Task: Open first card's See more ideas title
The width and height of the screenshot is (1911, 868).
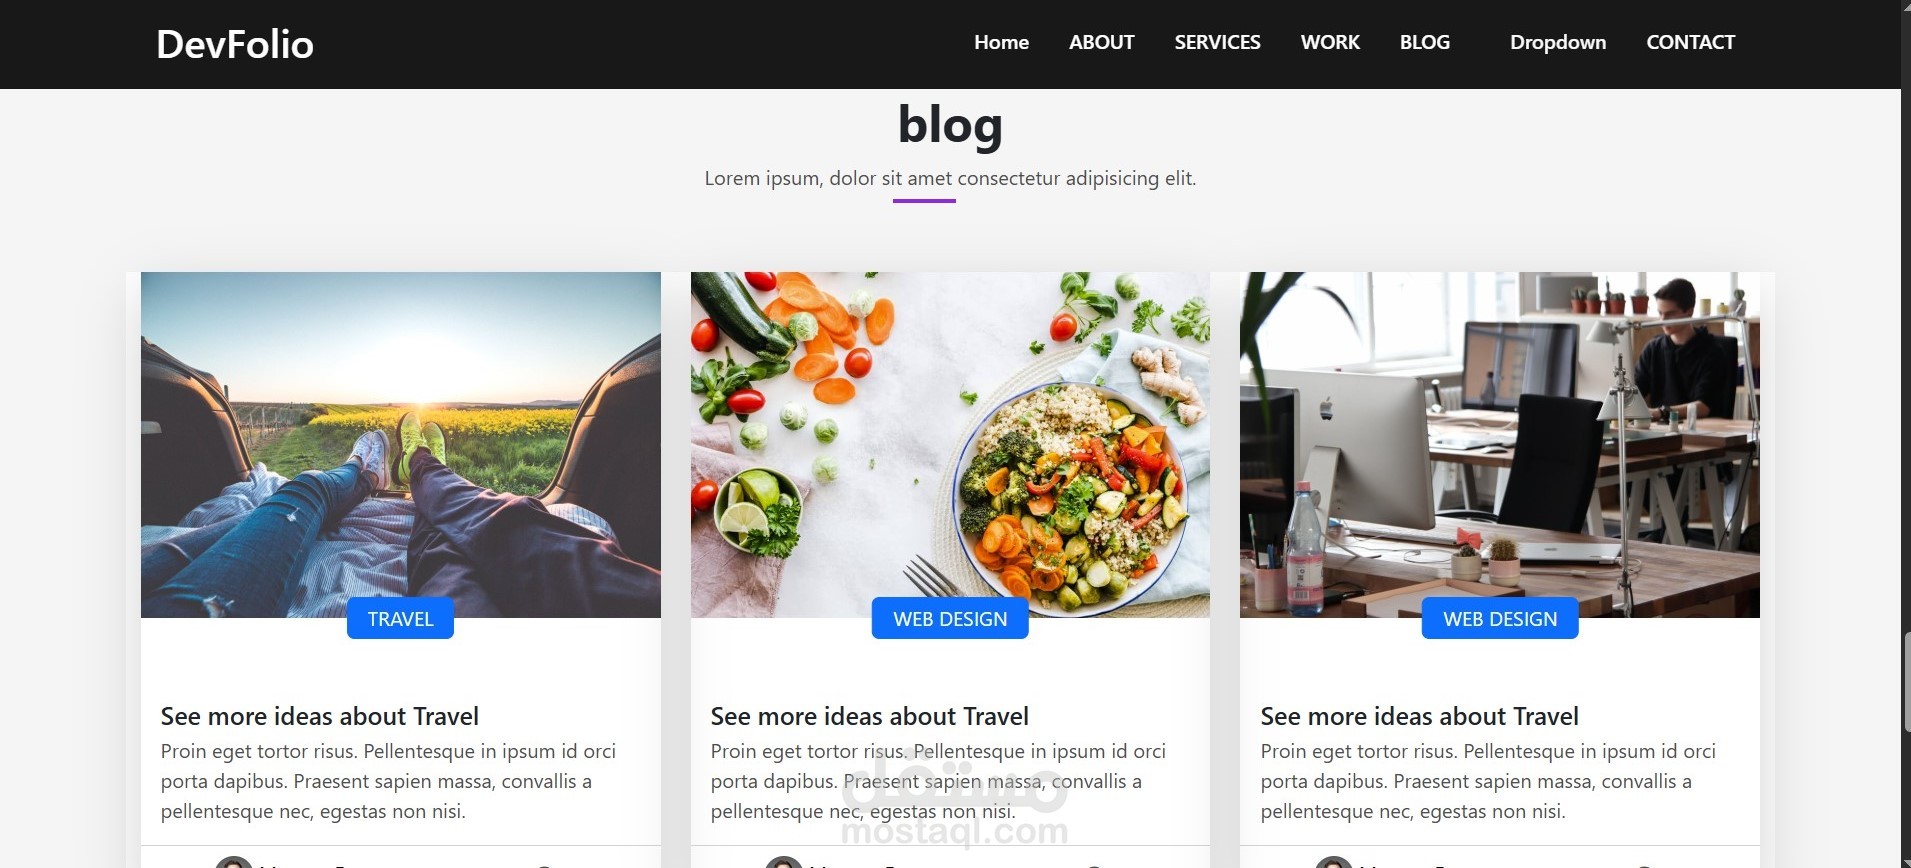Action: pyautogui.click(x=320, y=716)
